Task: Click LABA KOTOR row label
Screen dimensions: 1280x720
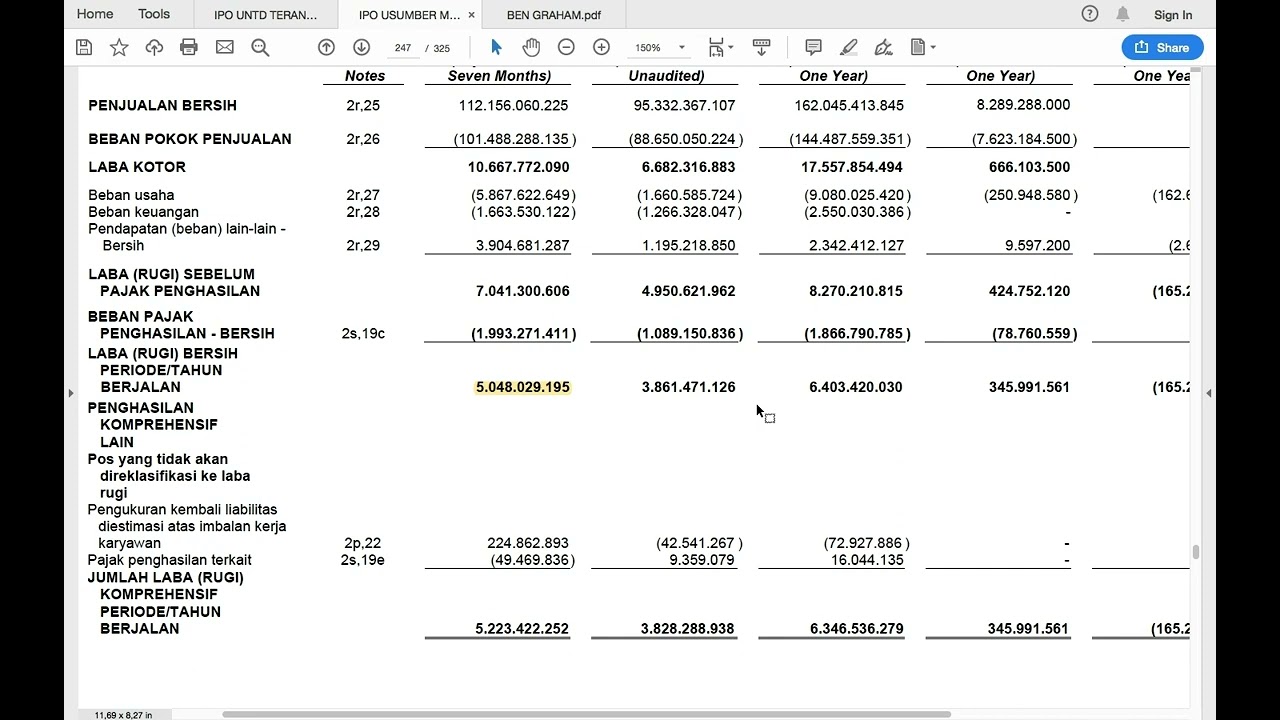Action: [137, 167]
